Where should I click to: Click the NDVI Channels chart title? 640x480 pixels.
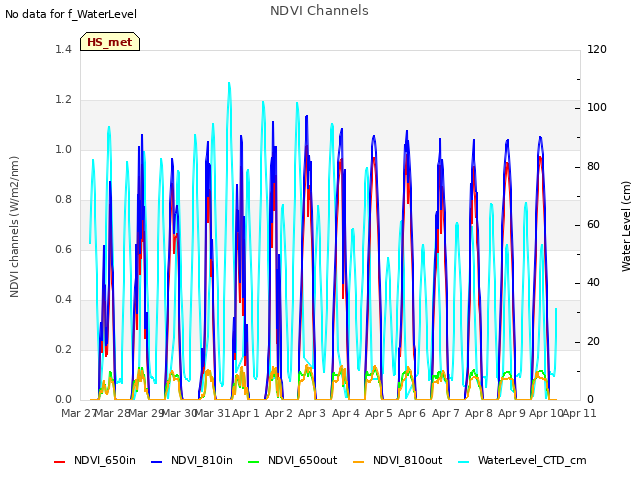click(x=319, y=11)
